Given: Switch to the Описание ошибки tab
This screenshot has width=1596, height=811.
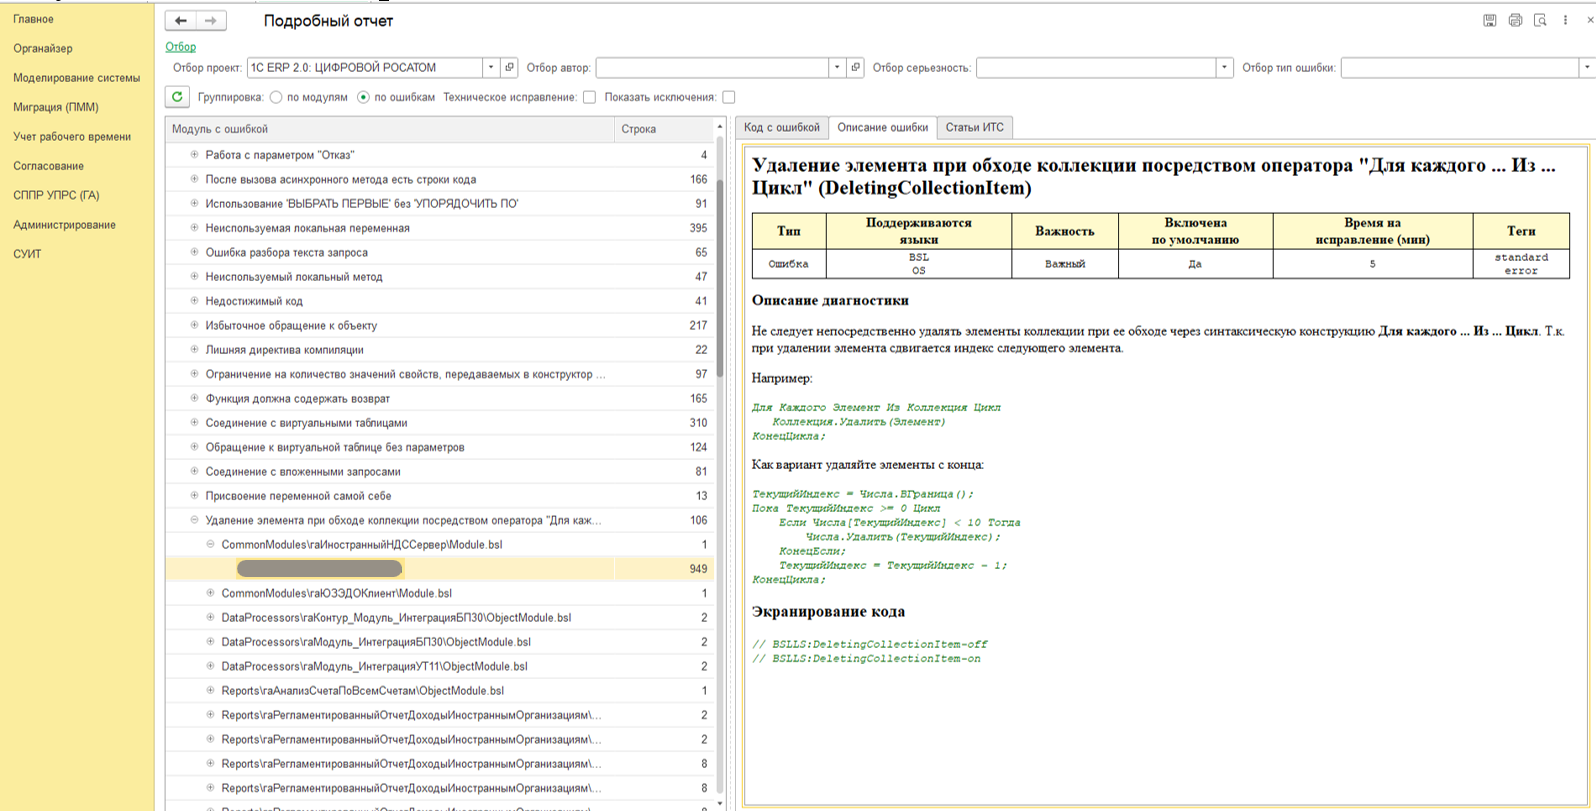Looking at the screenshot, I should pos(883,127).
